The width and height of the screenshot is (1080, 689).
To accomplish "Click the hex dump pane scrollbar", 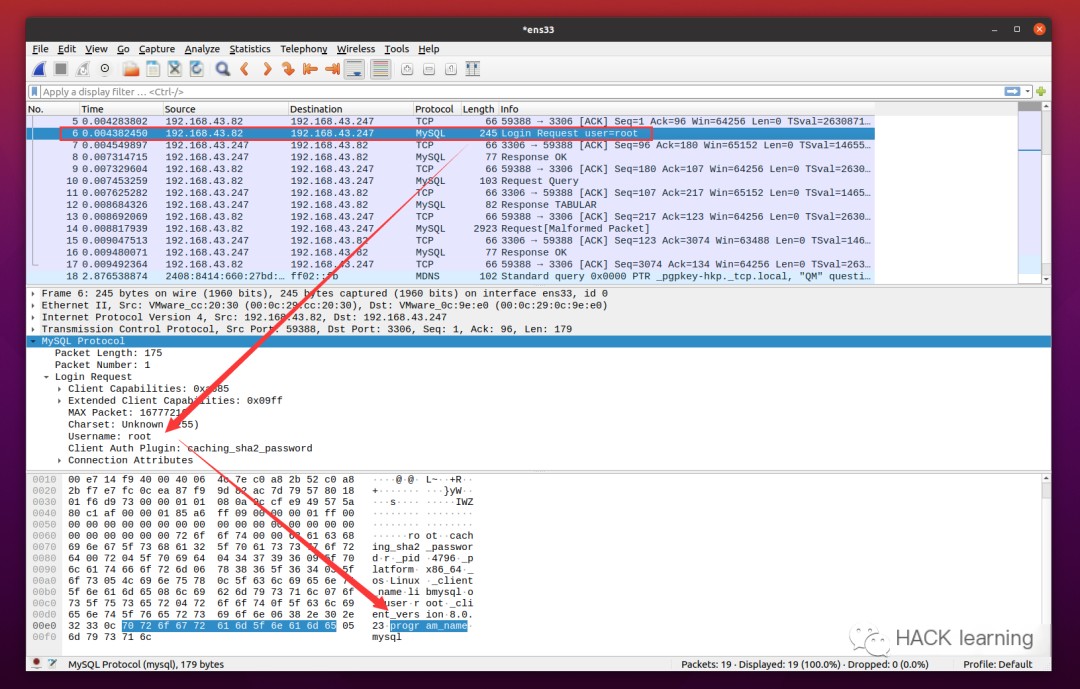I will [1046, 564].
